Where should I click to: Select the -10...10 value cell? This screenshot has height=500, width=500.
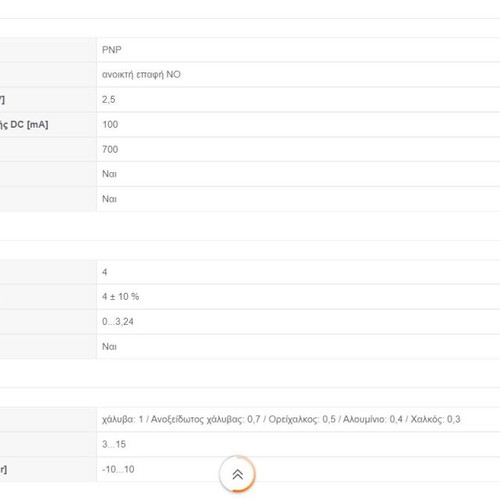pyautogui.click(x=298, y=469)
